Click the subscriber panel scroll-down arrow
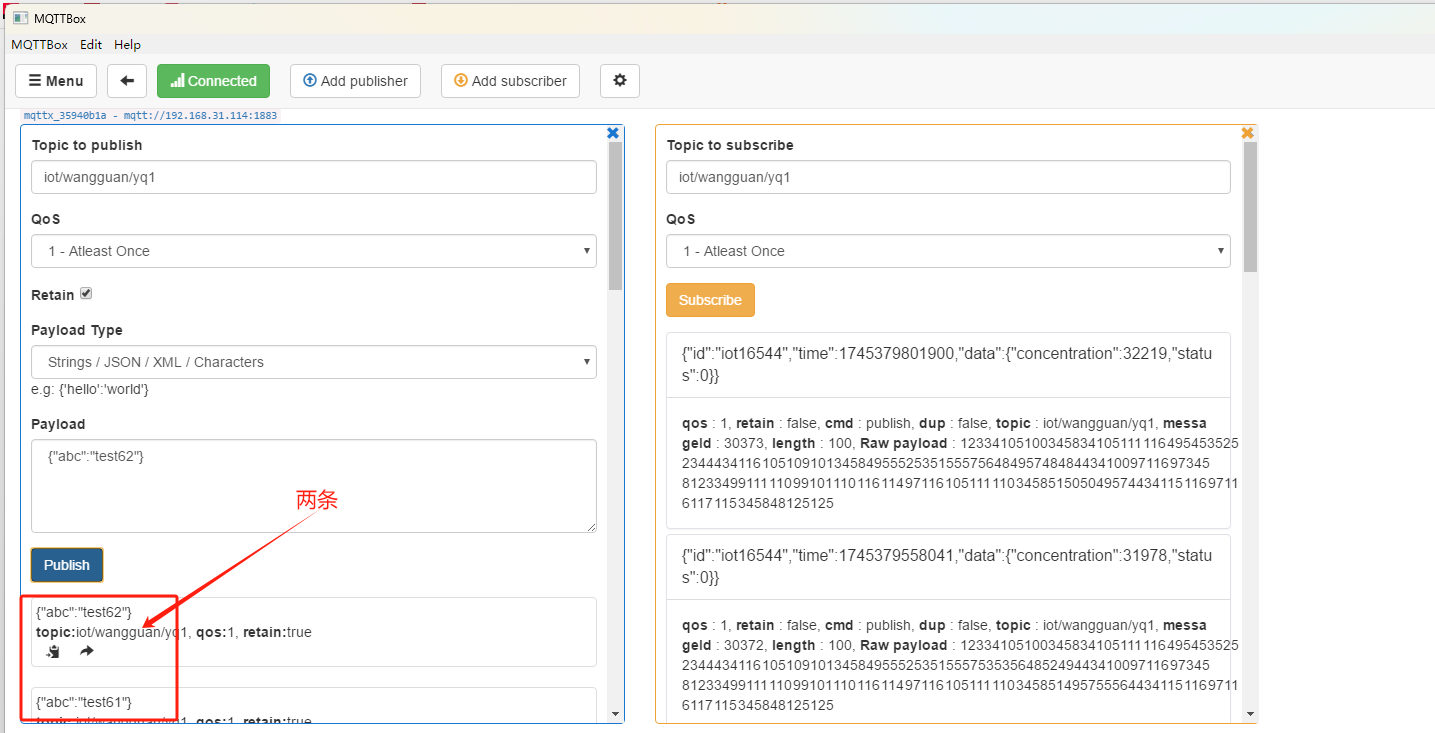The width and height of the screenshot is (1435, 733). [1250, 714]
